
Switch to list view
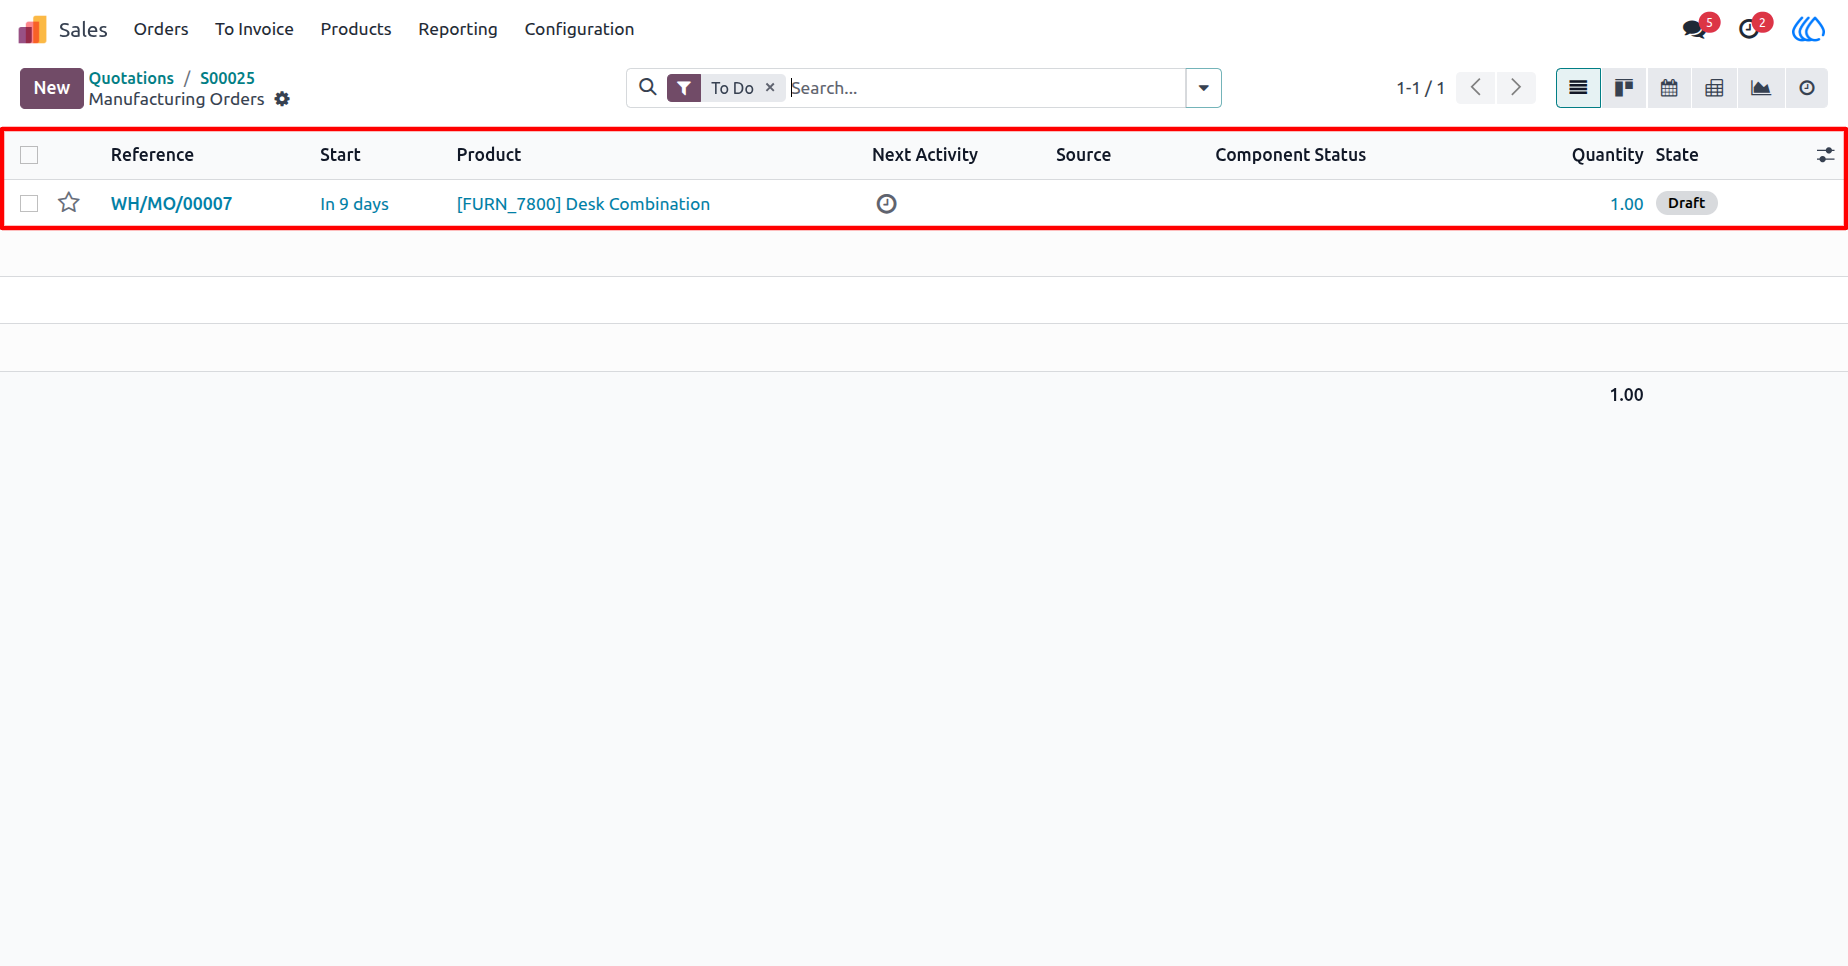coord(1578,88)
